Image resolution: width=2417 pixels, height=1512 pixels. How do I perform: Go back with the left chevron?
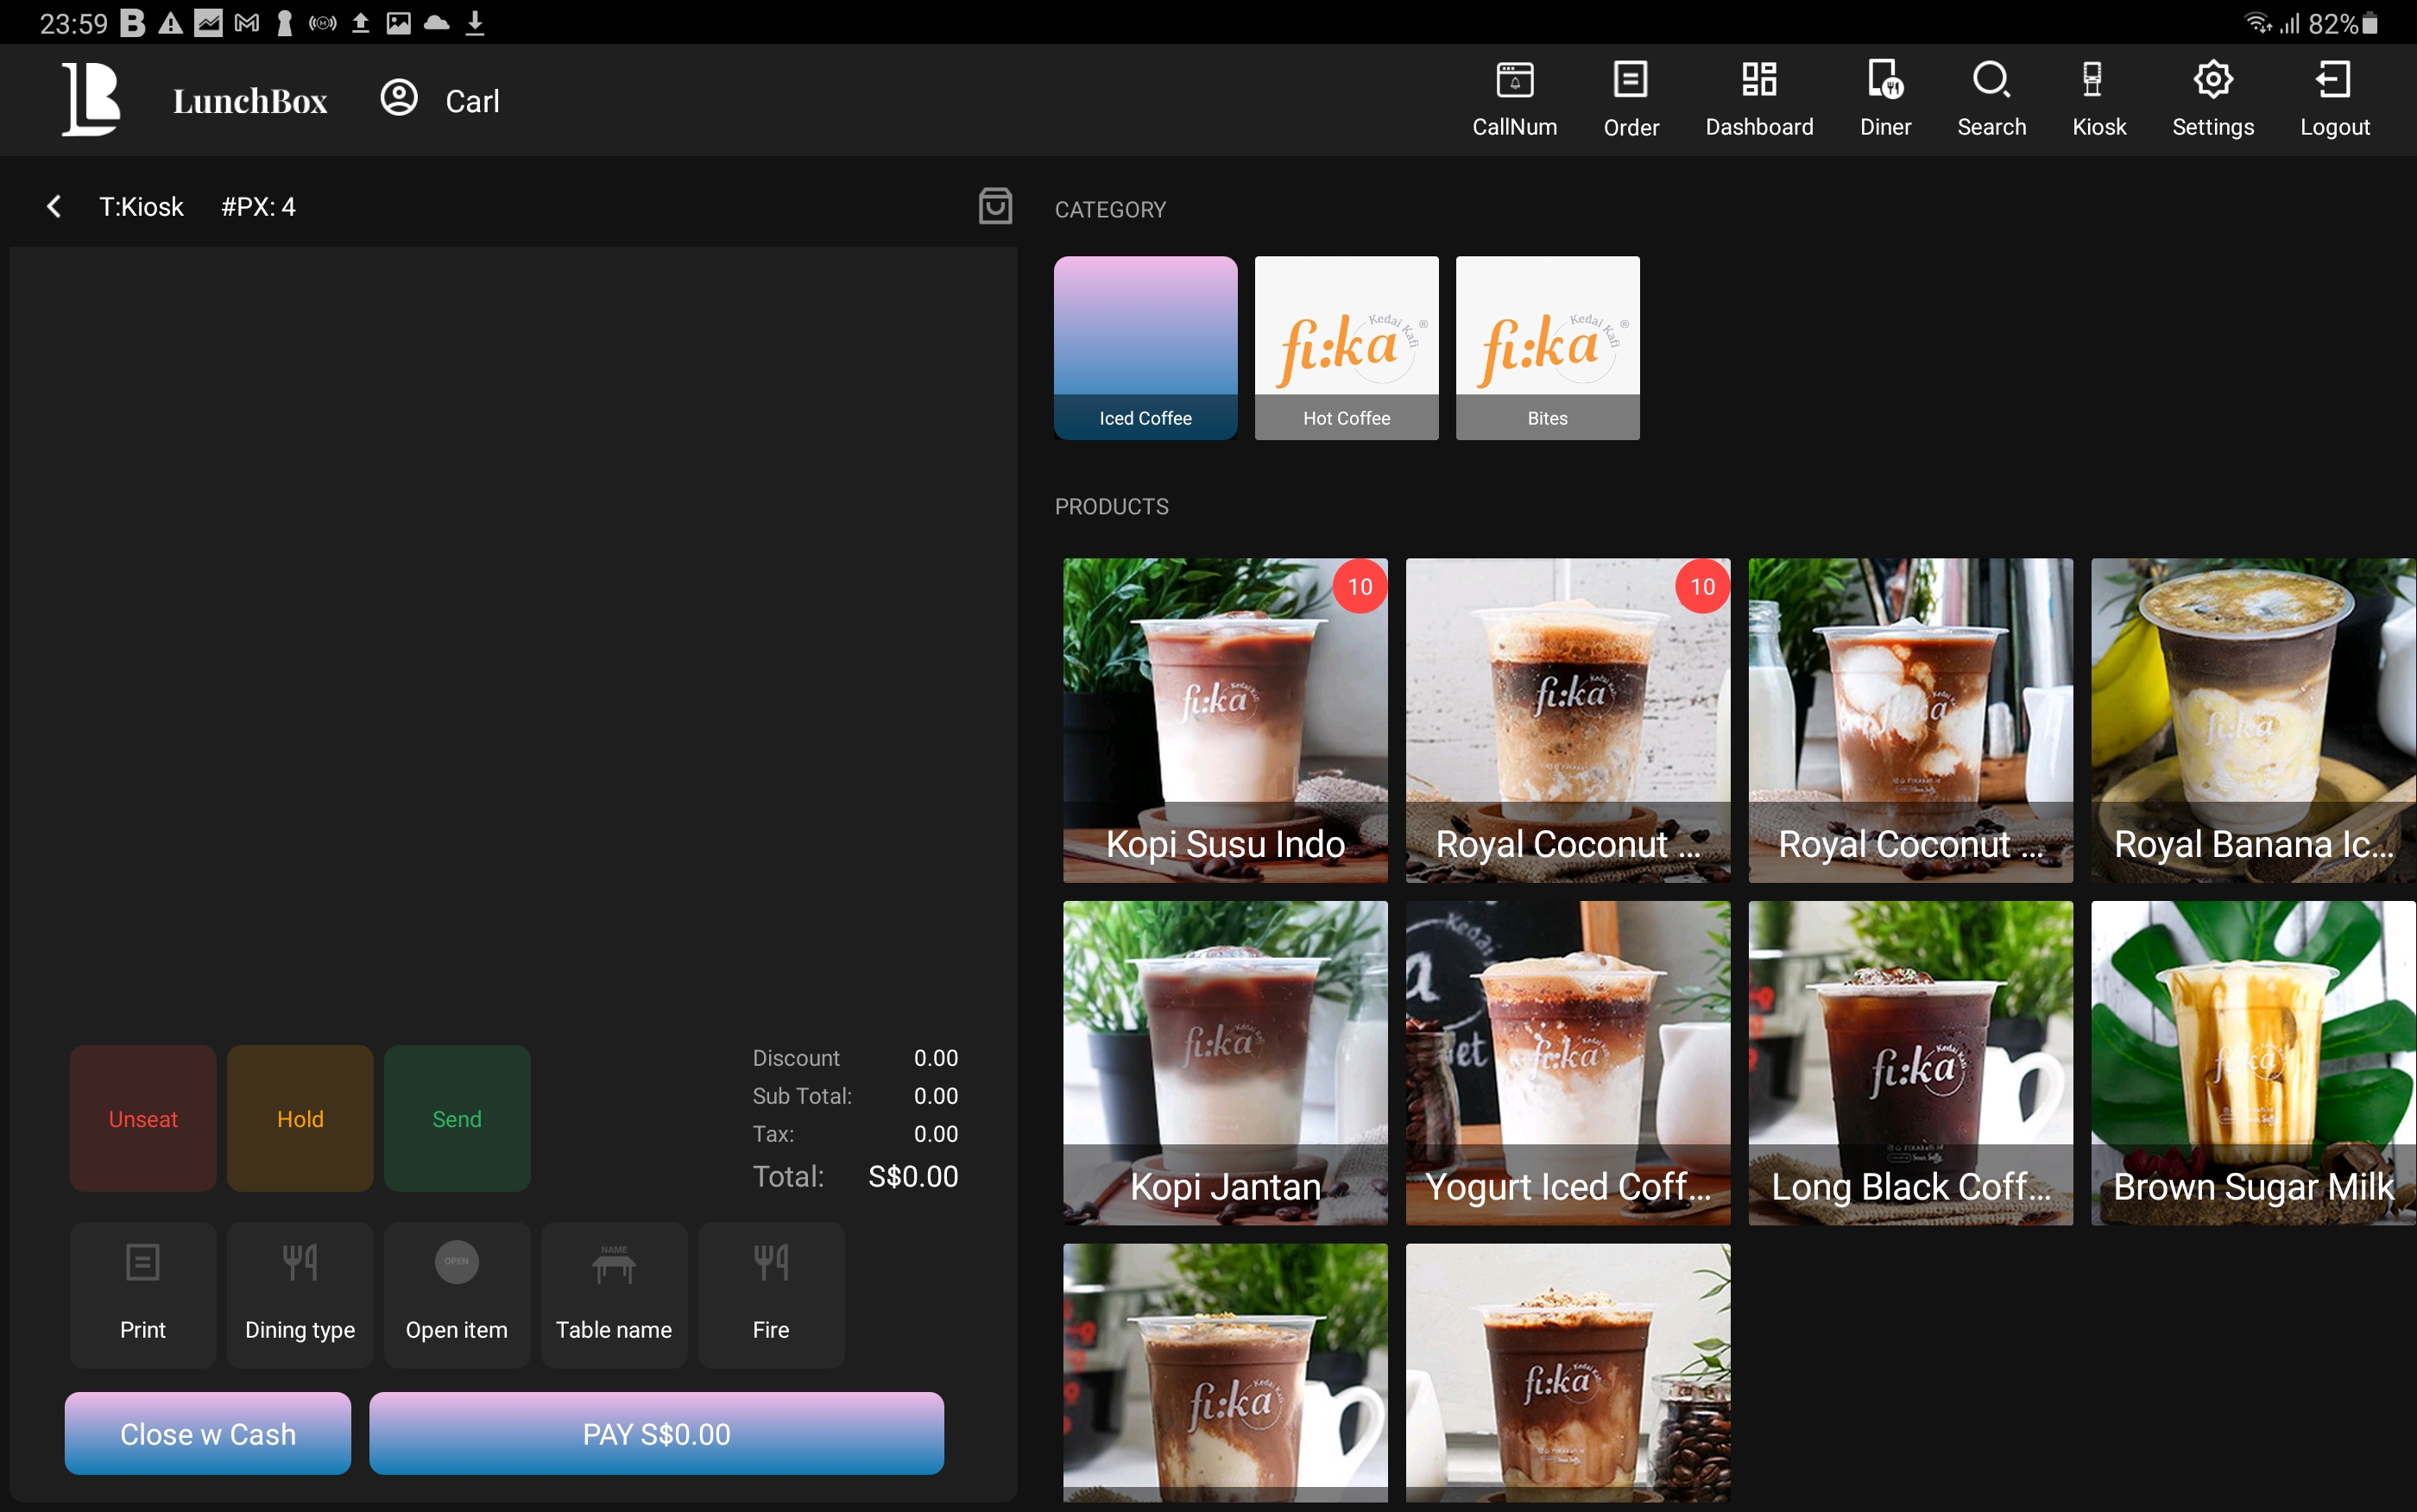(54, 207)
